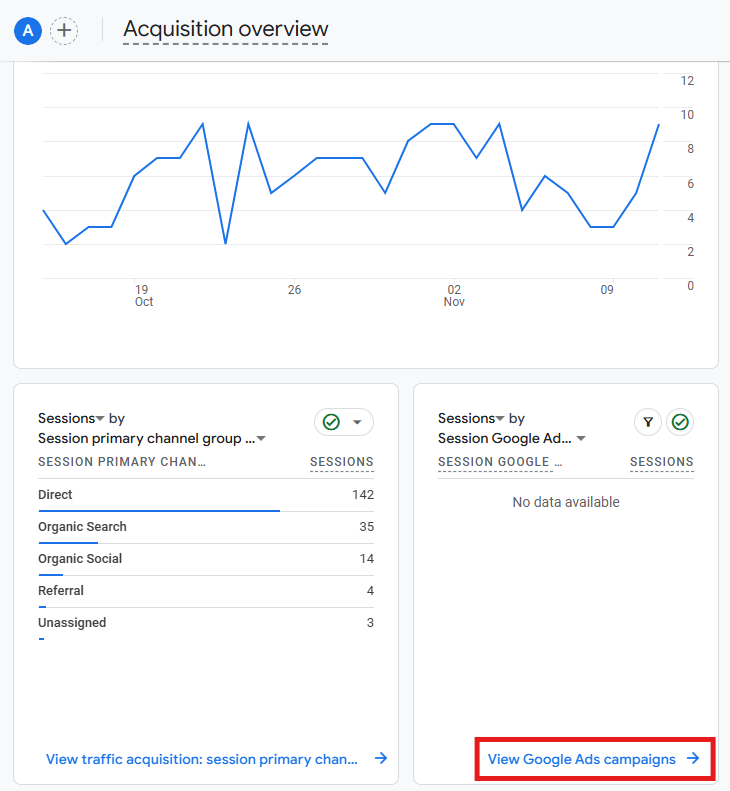Viewport: 730px width, 791px height.
Task: Click the SESSION GOOGLE … column header
Action: click(499, 462)
